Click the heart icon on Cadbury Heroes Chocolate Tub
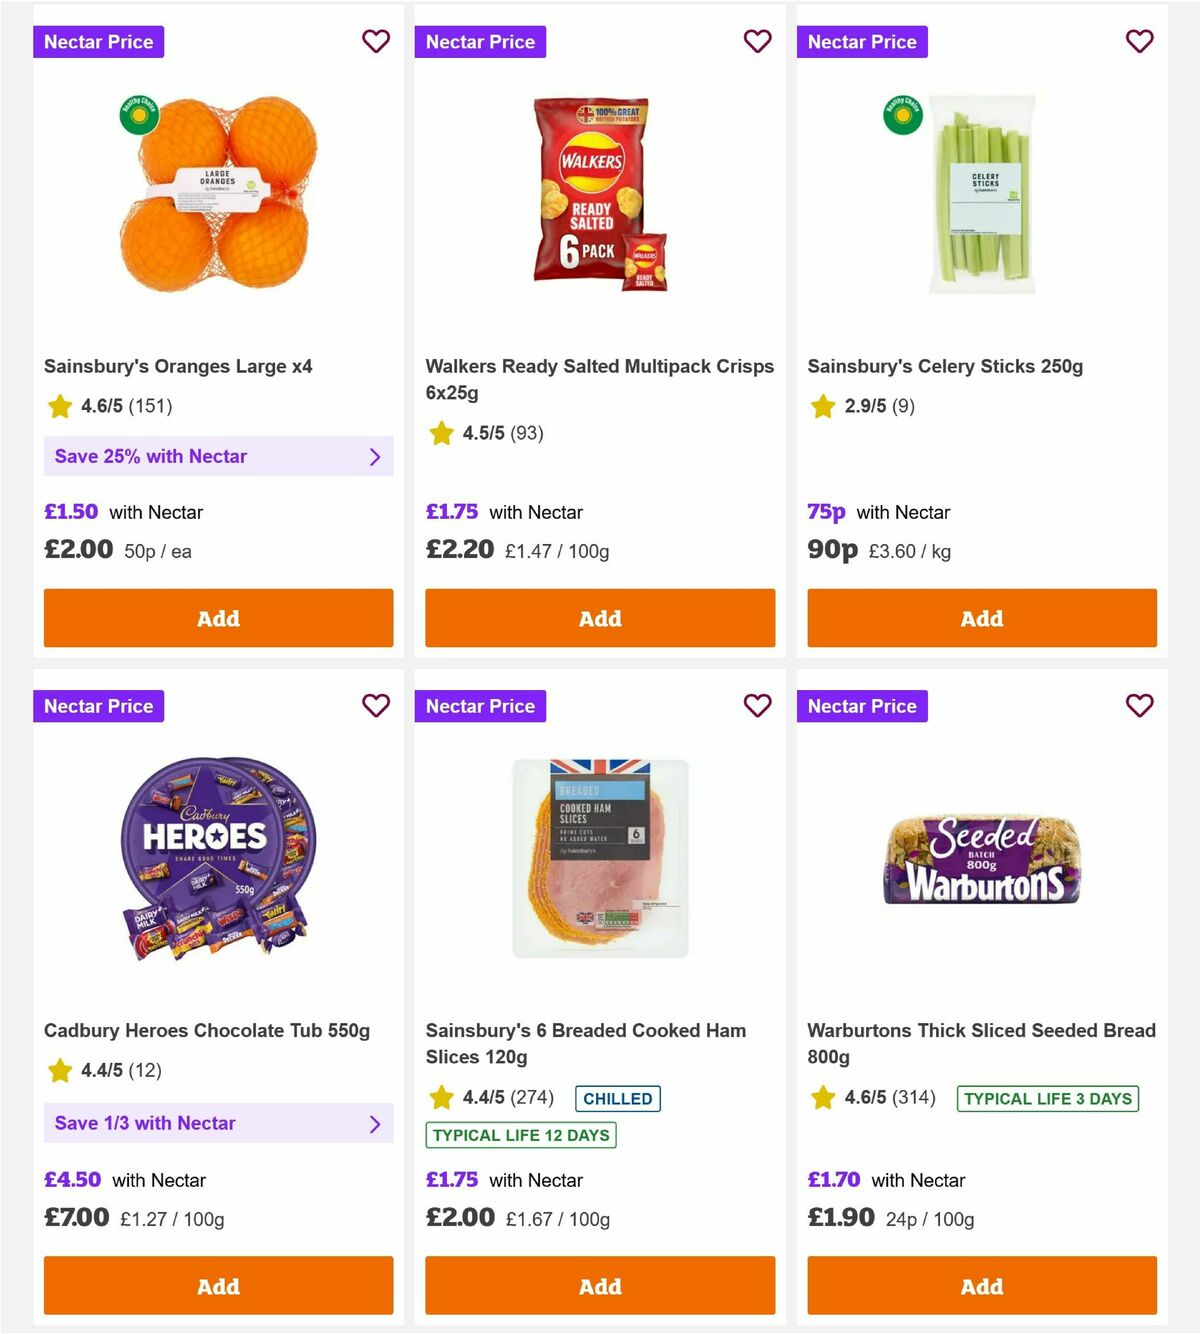Screen dimensions: 1200x1334 [375, 705]
